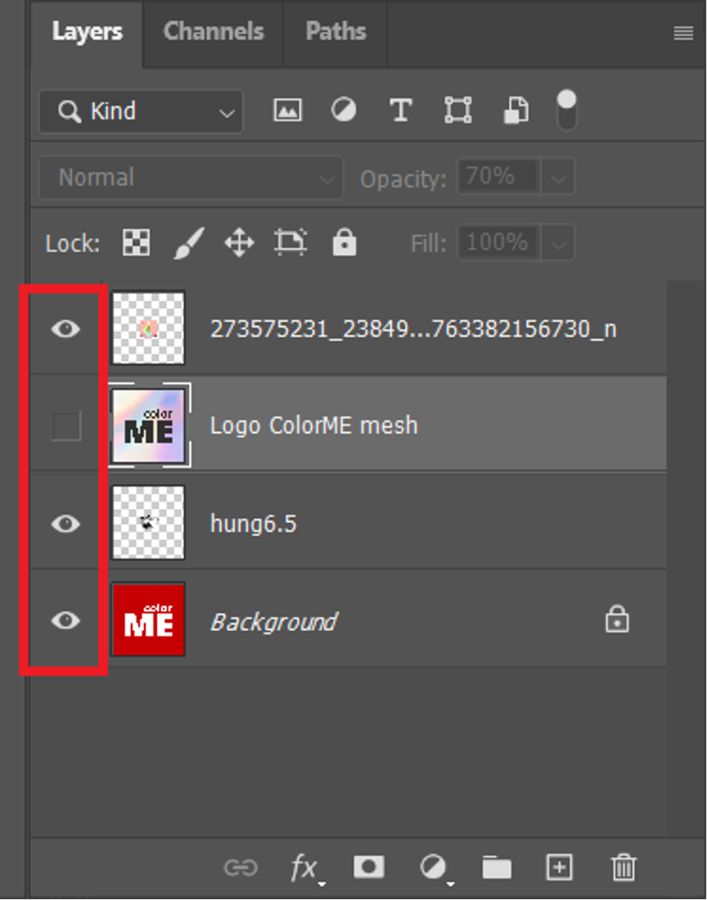Switch to the Channels tab
Image resolution: width=707 pixels, height=900 pixels.
click(x=213, y=32)
